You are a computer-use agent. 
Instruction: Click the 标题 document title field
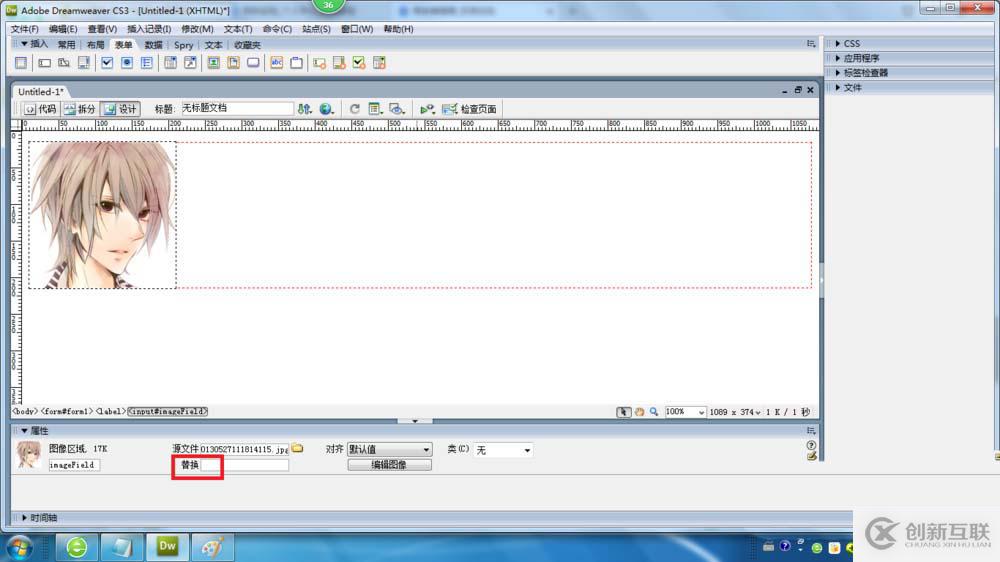(x=237, y=108)
